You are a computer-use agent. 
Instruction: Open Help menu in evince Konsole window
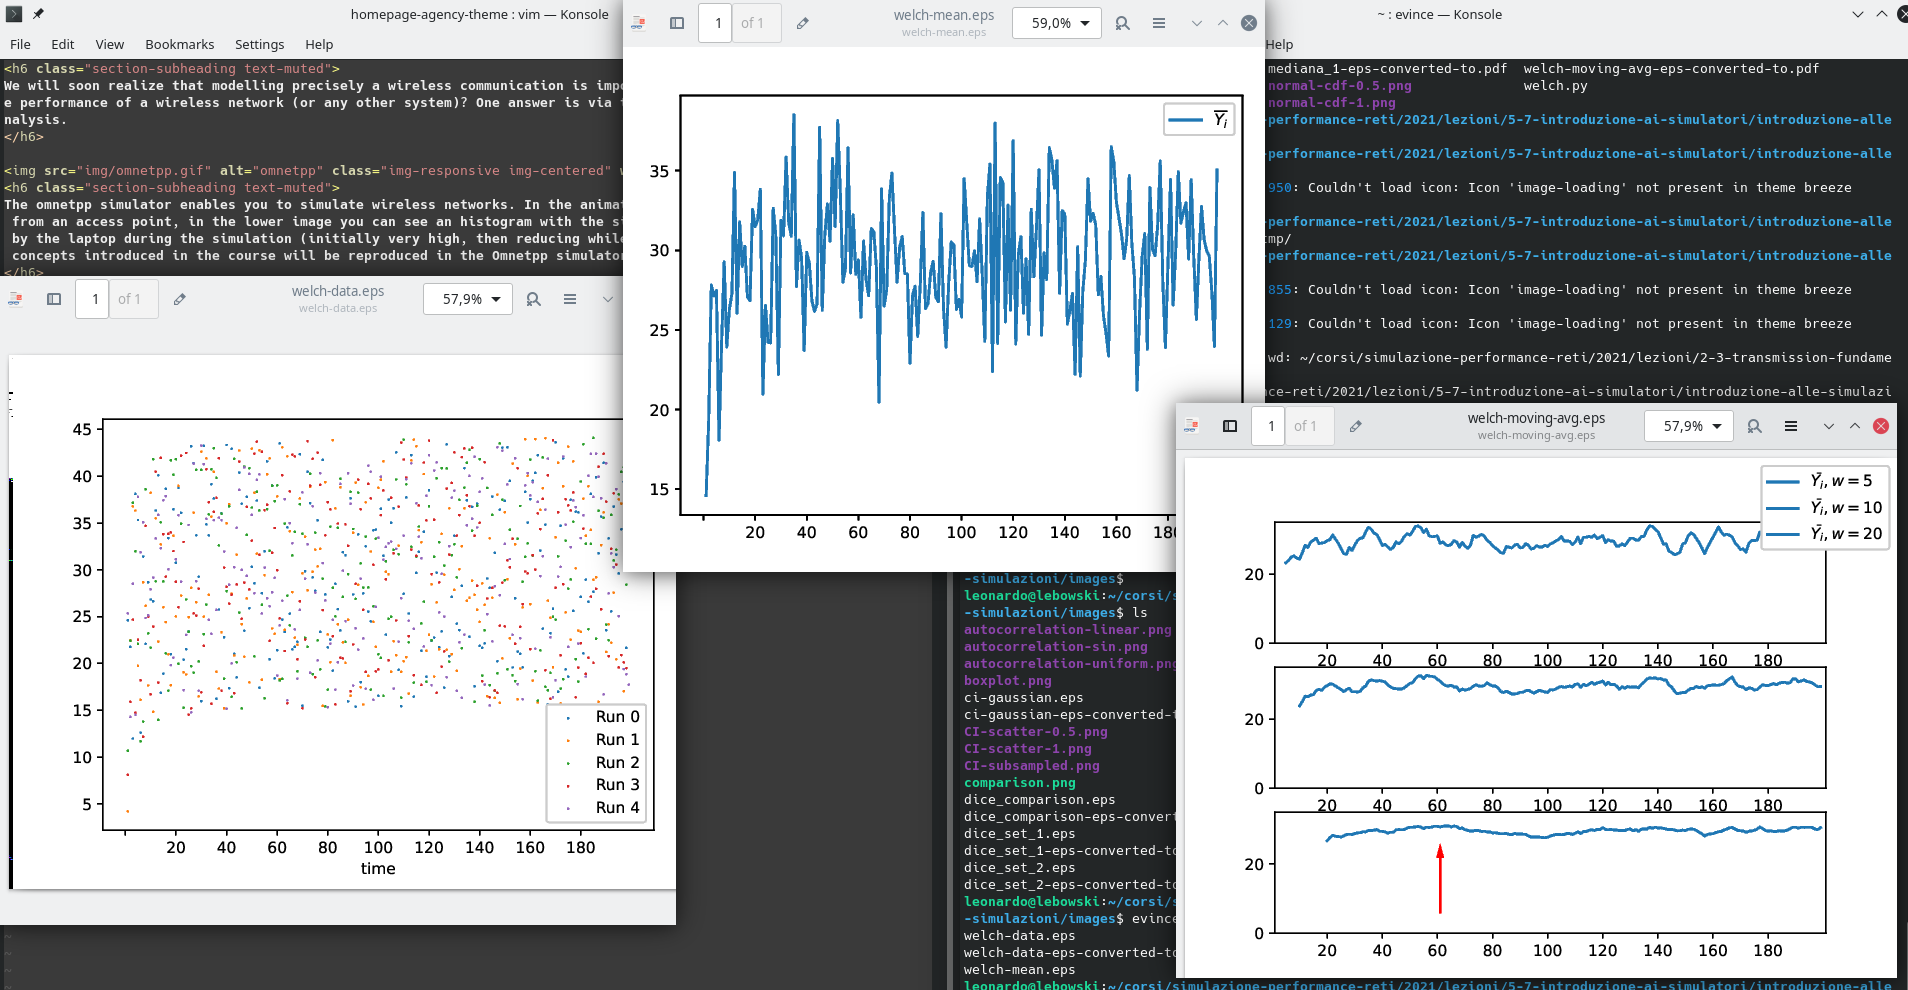[1279, 44]
